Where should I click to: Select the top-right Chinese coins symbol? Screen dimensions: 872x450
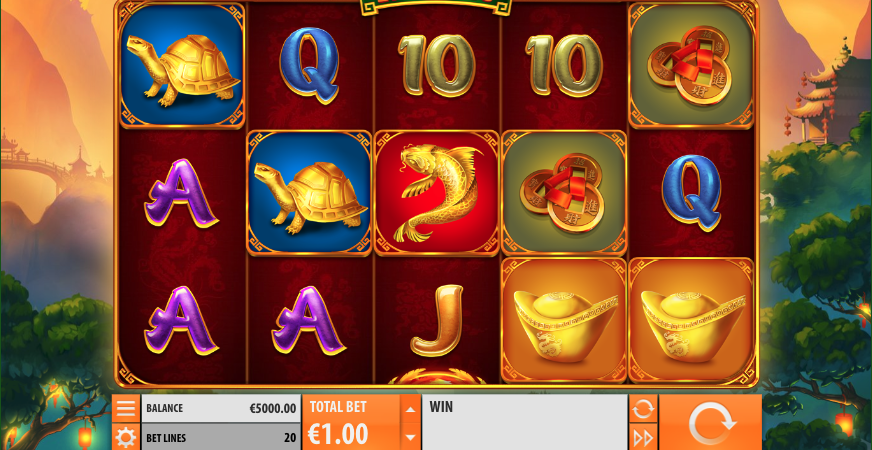691,66
